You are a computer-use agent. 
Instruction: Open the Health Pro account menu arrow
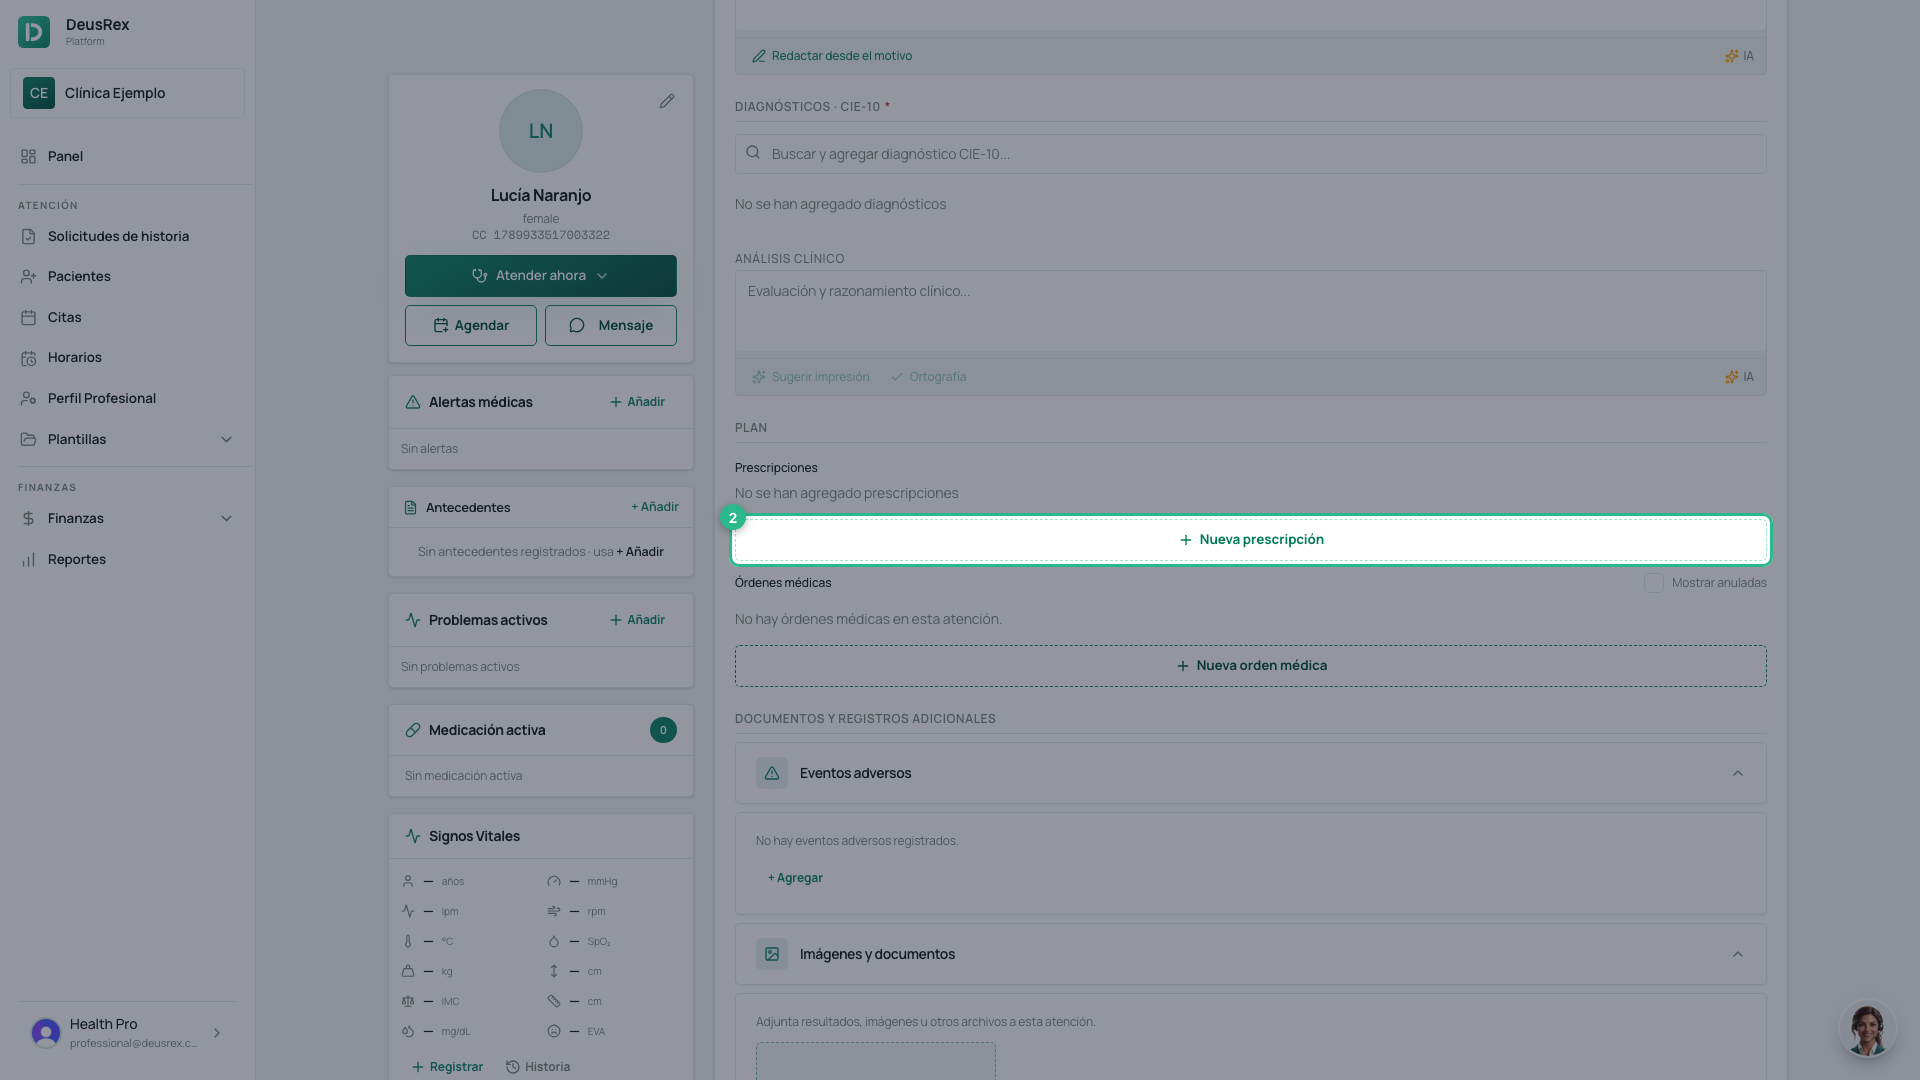pos(217,1033)
